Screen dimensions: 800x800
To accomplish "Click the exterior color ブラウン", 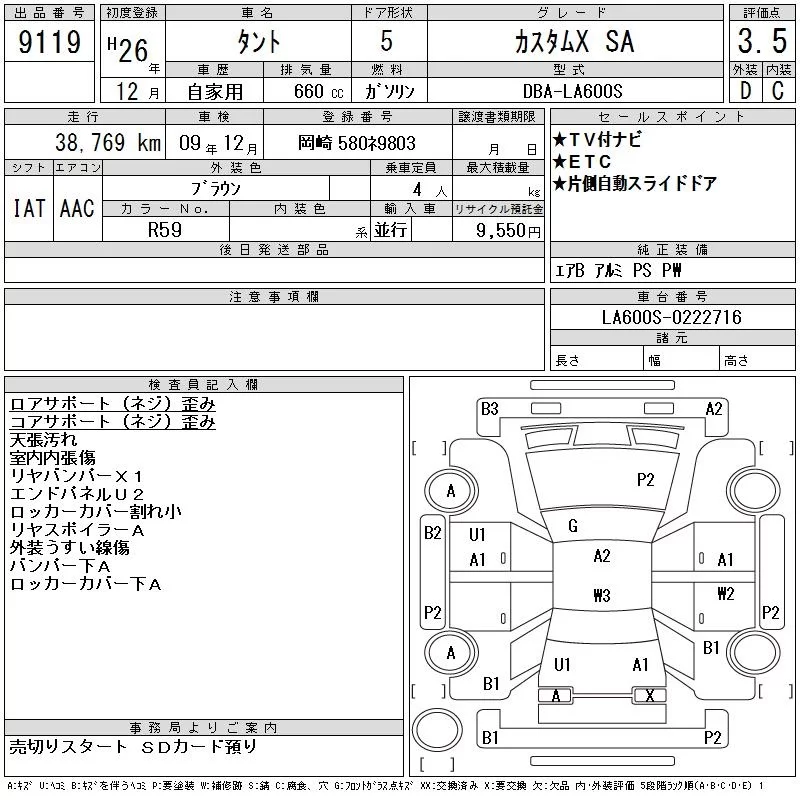I will pos(216,189).
